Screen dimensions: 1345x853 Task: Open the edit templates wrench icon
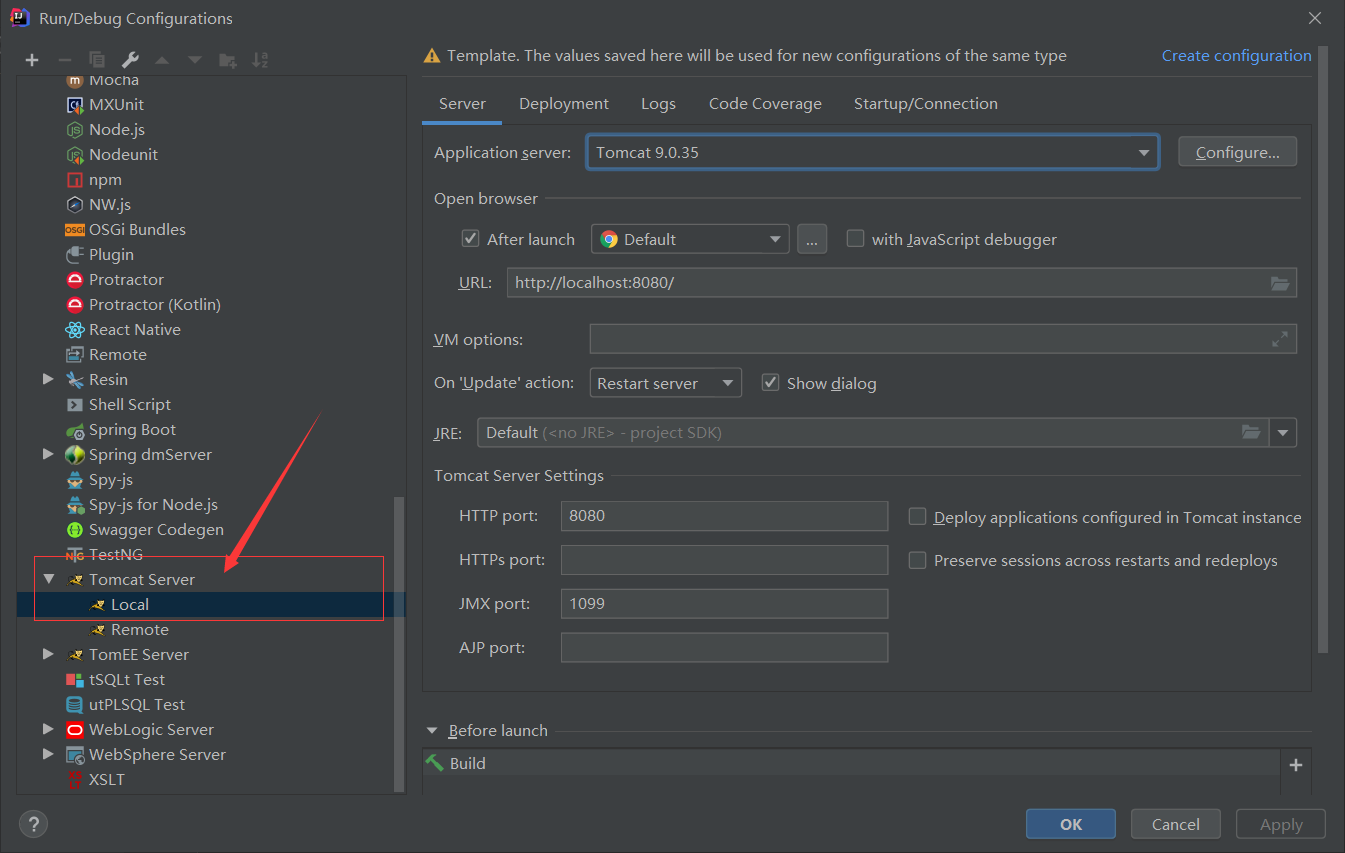coord(129,60)
